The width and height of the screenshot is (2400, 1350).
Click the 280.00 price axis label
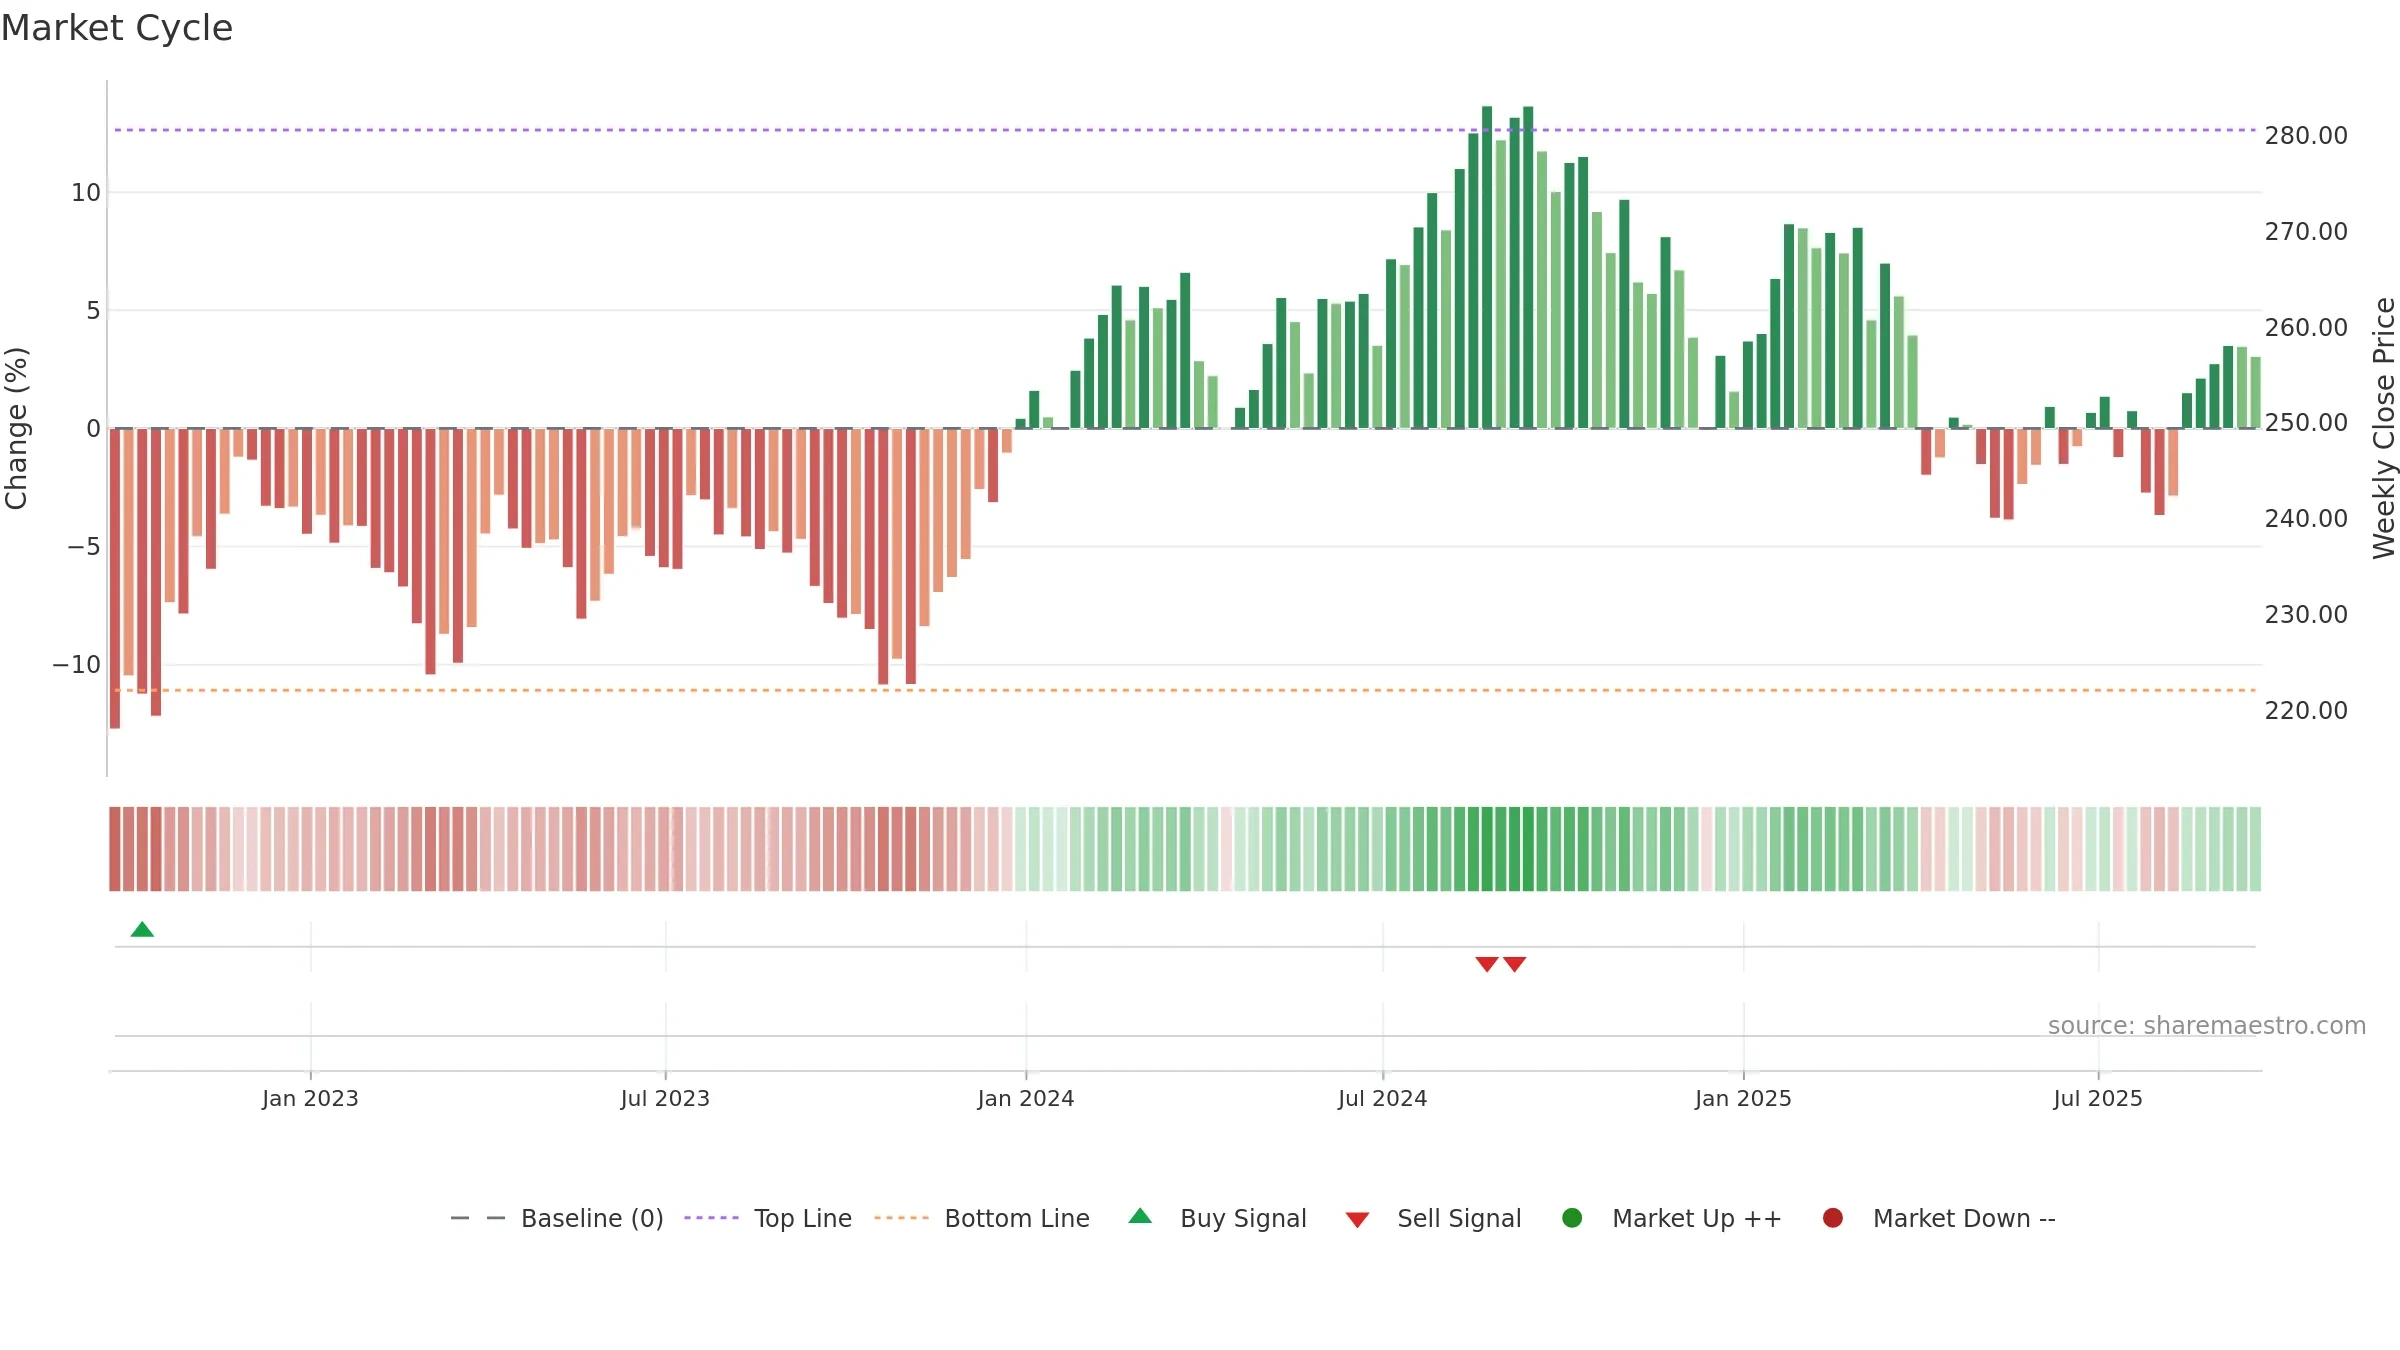2306,135
